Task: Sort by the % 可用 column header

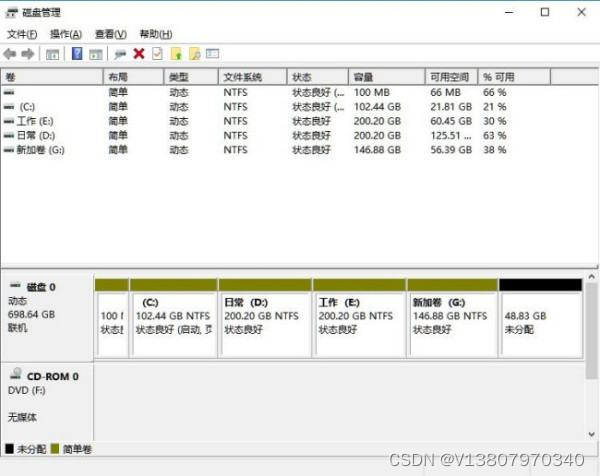Action: pyautogui.click(x=514, y=77)
